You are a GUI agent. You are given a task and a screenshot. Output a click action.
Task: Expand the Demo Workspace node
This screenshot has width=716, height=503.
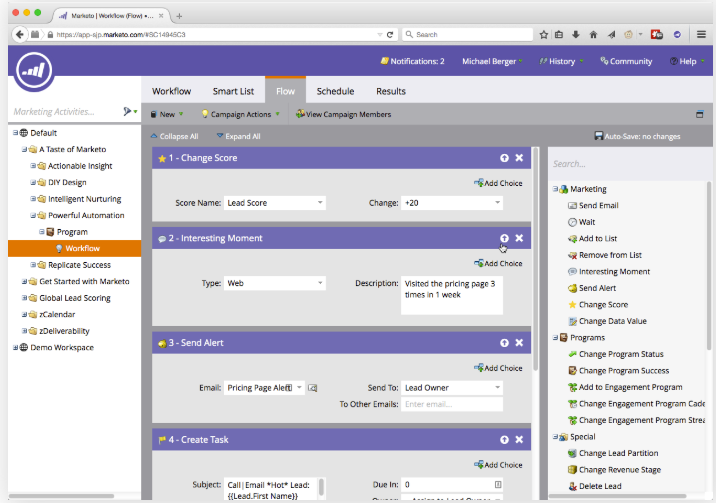(16, 347)
